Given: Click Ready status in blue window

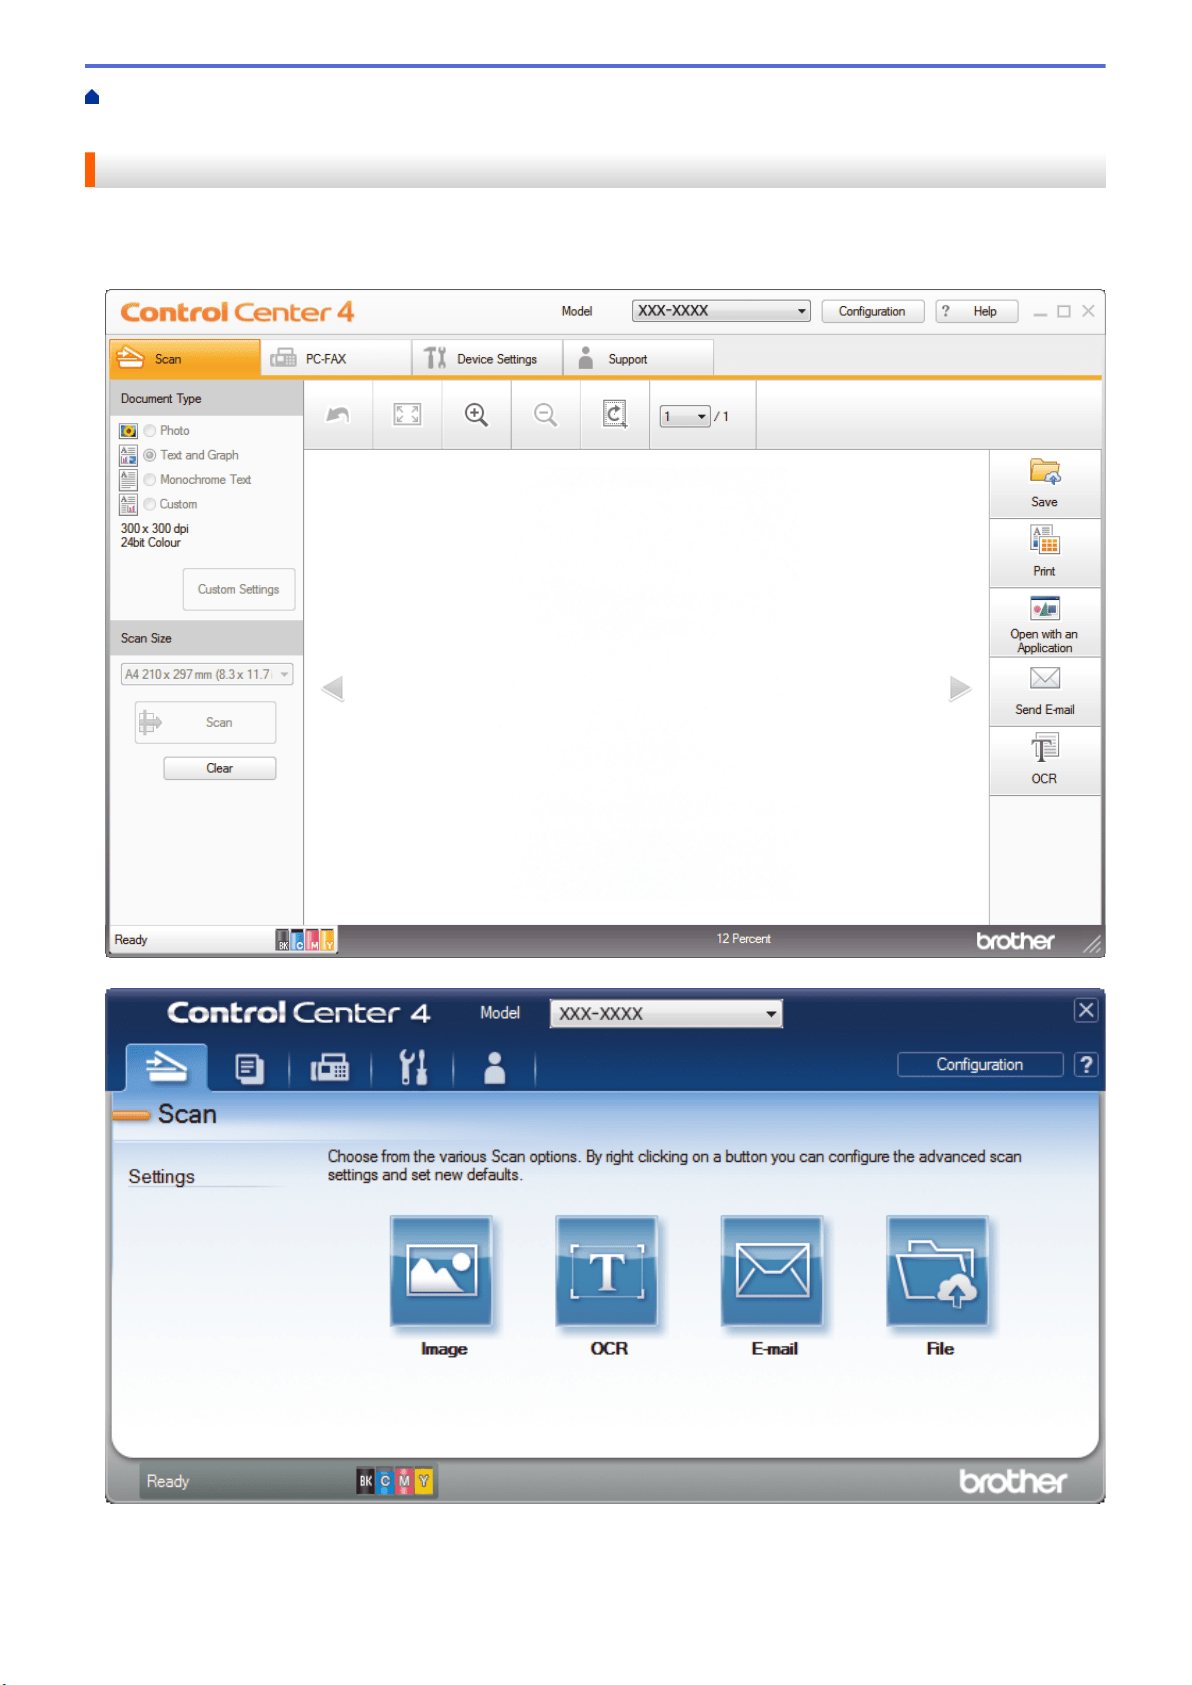Looking at the screenshot, I should (x=168, y=1481).
